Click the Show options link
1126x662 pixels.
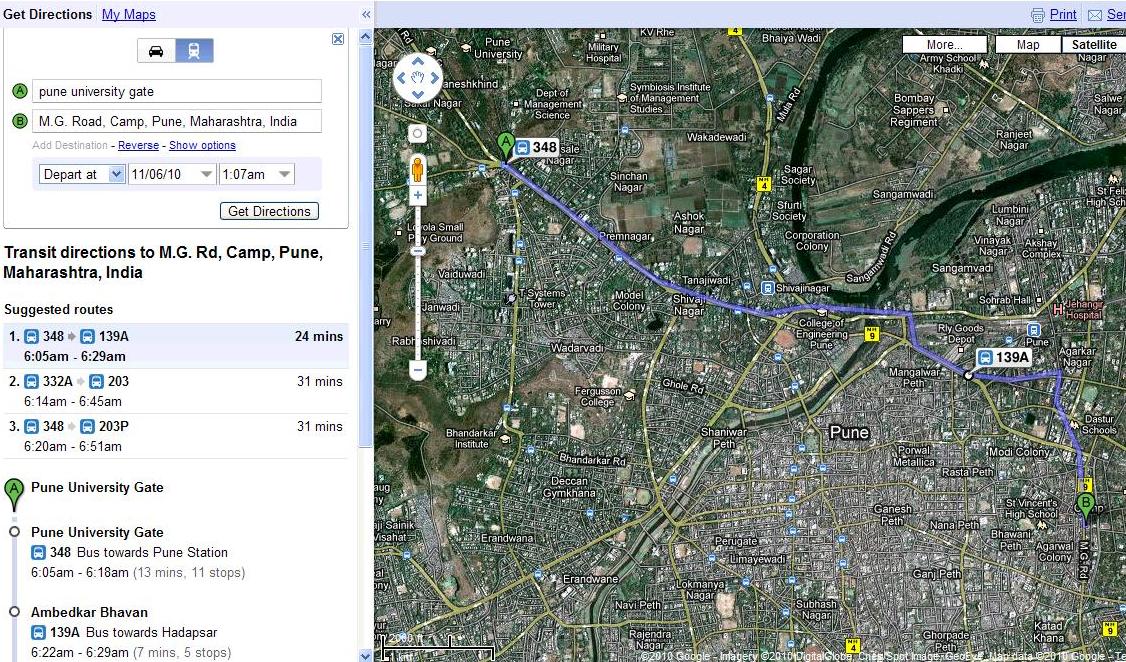click(203, 145)
